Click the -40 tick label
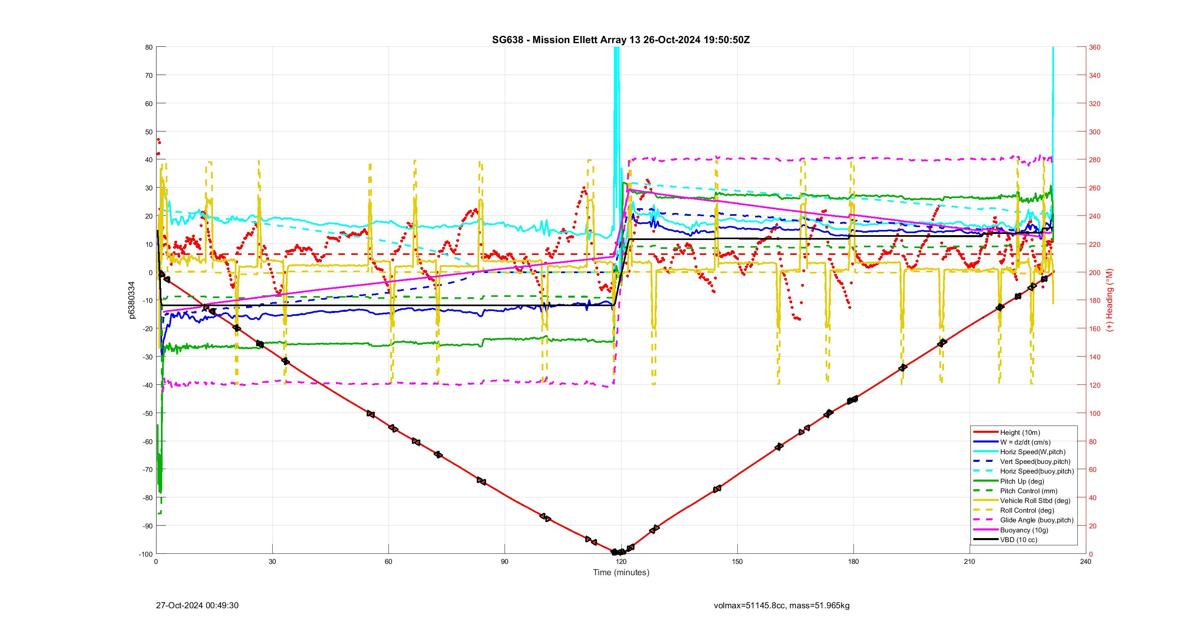The image size is (1200, 622). click(146, 385)
